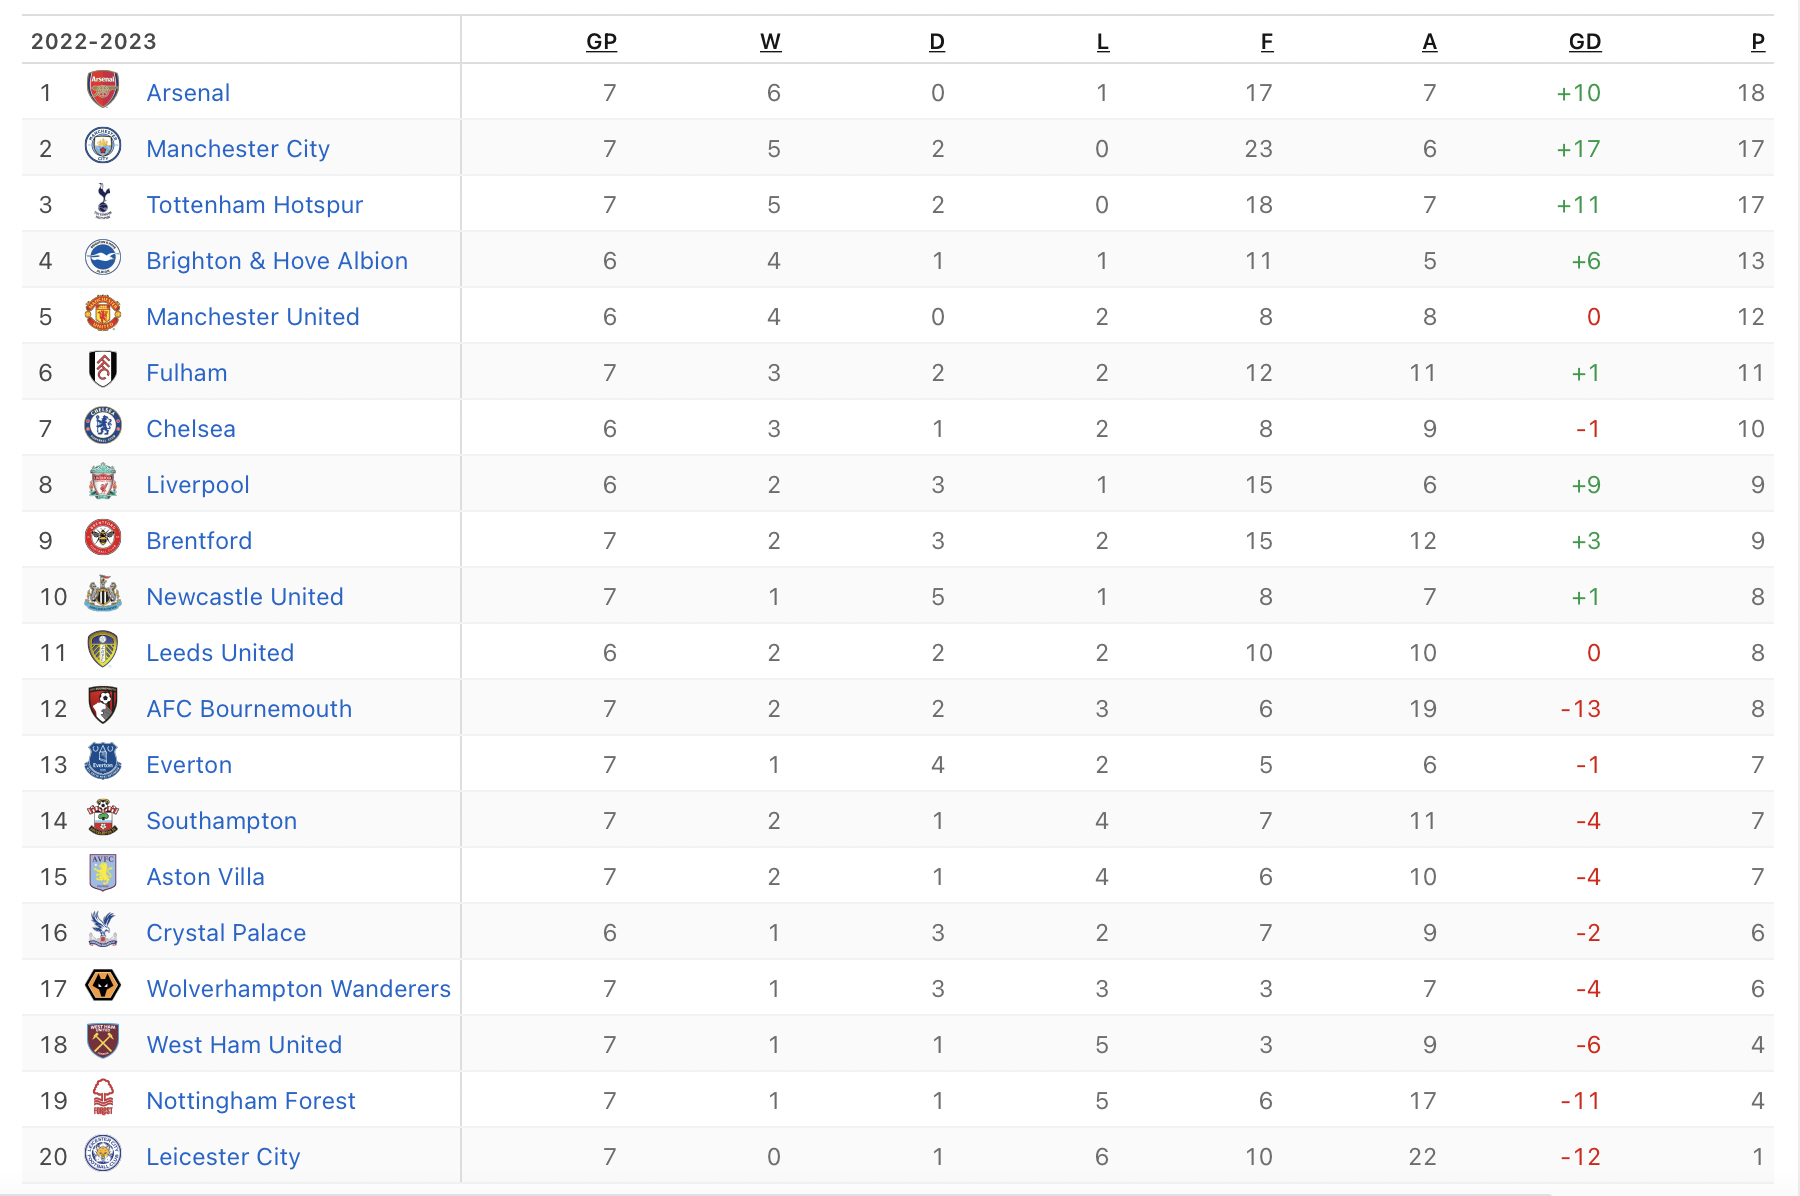Image resolution: width=1800 pixels, height=1196 pixels.
Task: Open the AFC Bournemouth team link
Action: 249,709
